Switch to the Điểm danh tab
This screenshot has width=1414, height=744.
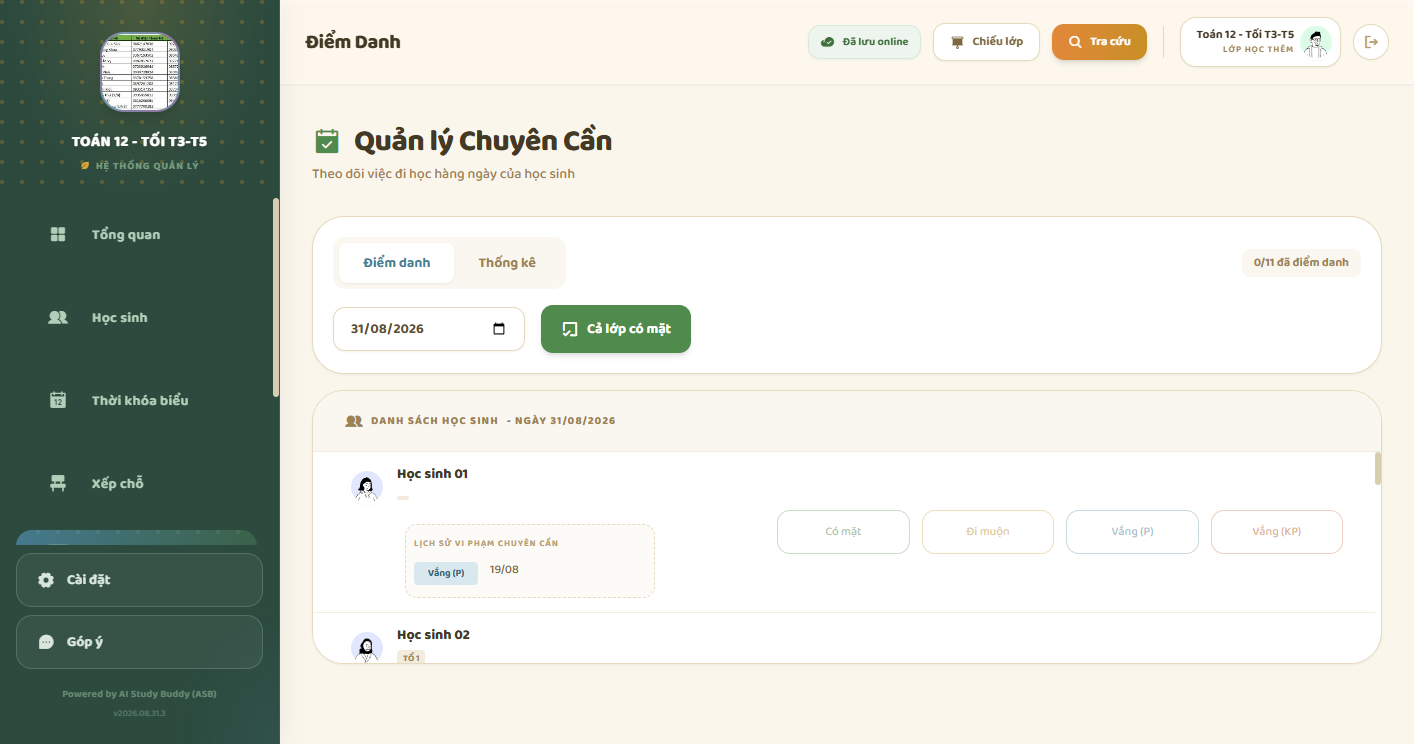click(397, 263)
